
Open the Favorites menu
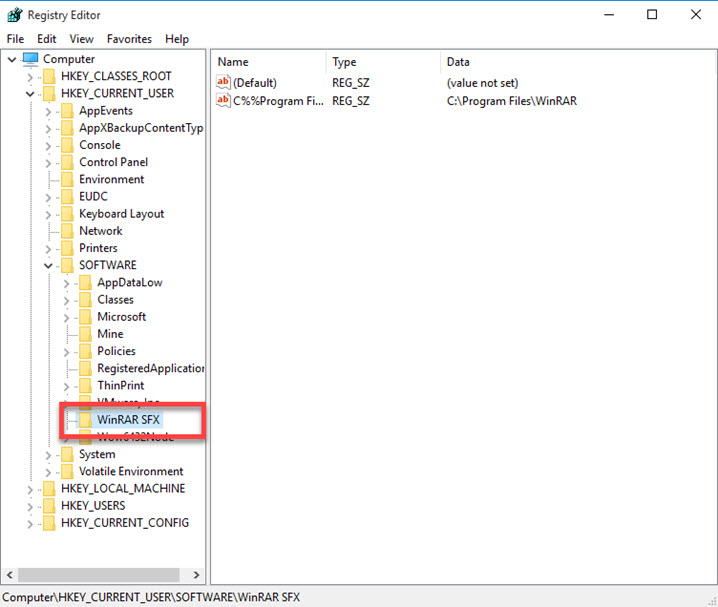coord(129,39)
